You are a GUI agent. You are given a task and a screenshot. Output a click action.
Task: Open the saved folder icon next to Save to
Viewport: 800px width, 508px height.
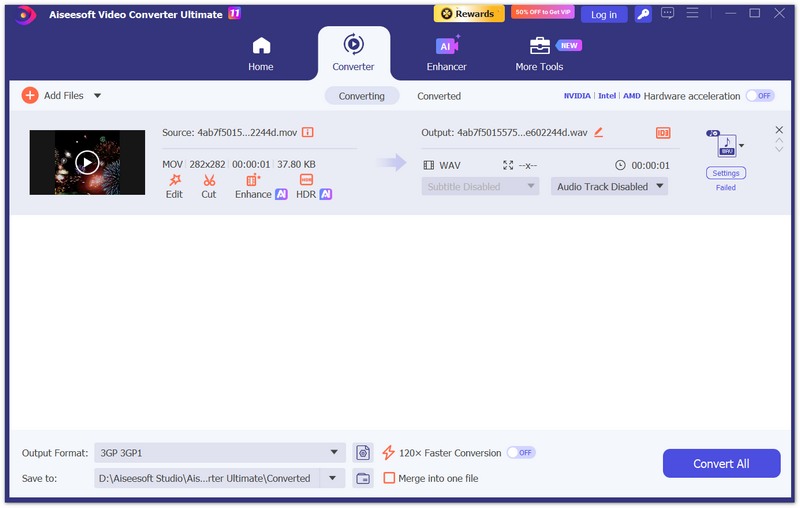tap(363, 478)
